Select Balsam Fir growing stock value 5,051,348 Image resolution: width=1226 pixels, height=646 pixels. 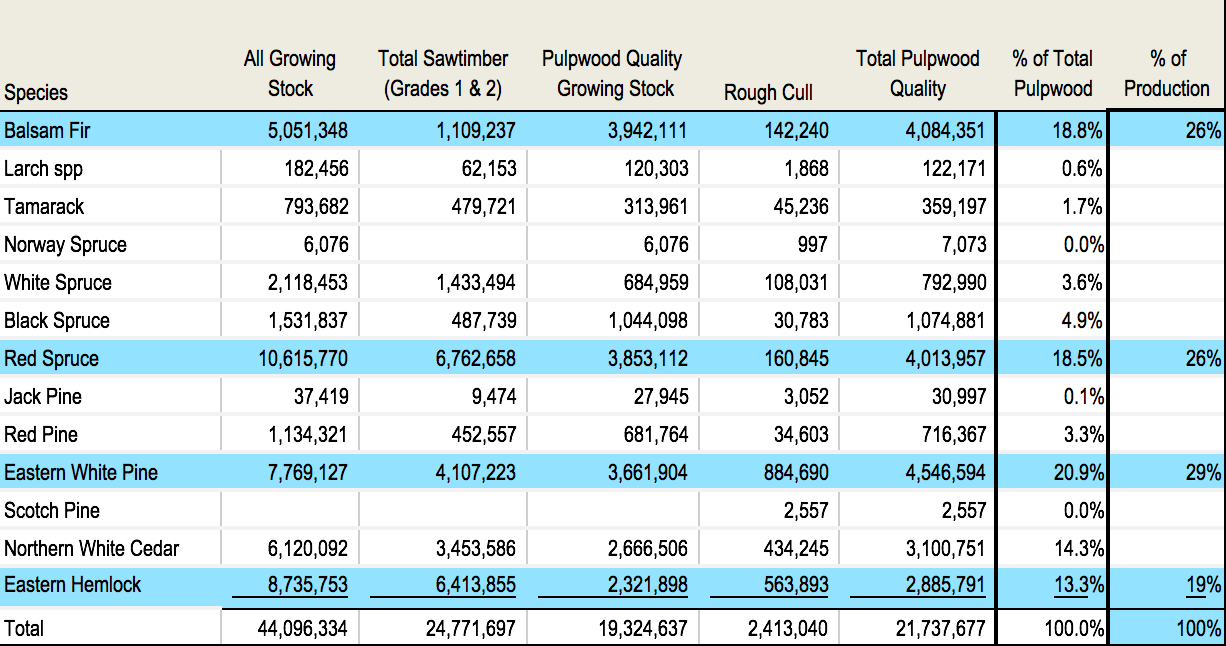[308, 130]
